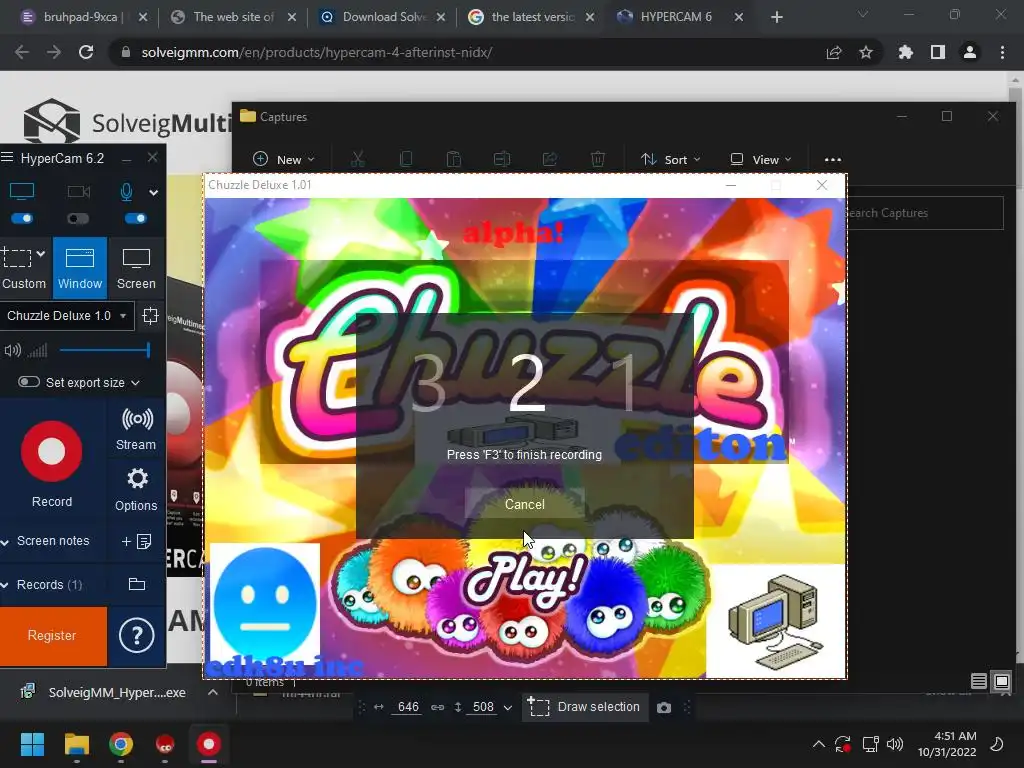Click the orange Register button

52,635
